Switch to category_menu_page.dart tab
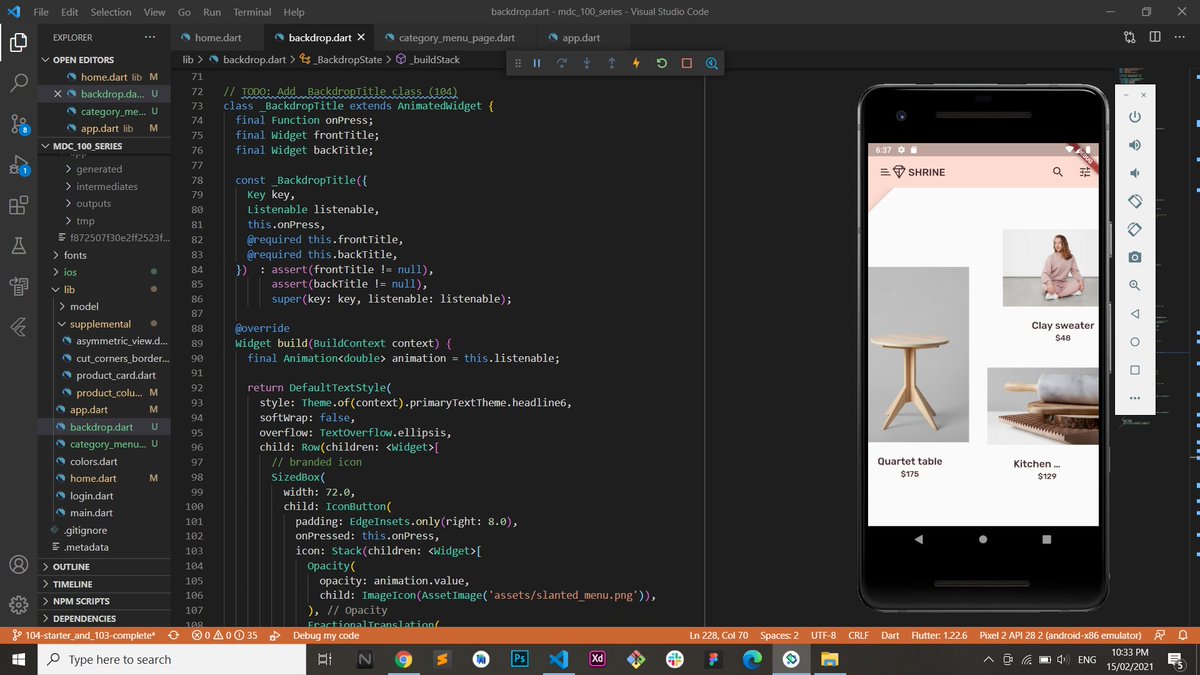Image resolution: width=1200 pixels, height=675 pixels. (x=456, y=38)
